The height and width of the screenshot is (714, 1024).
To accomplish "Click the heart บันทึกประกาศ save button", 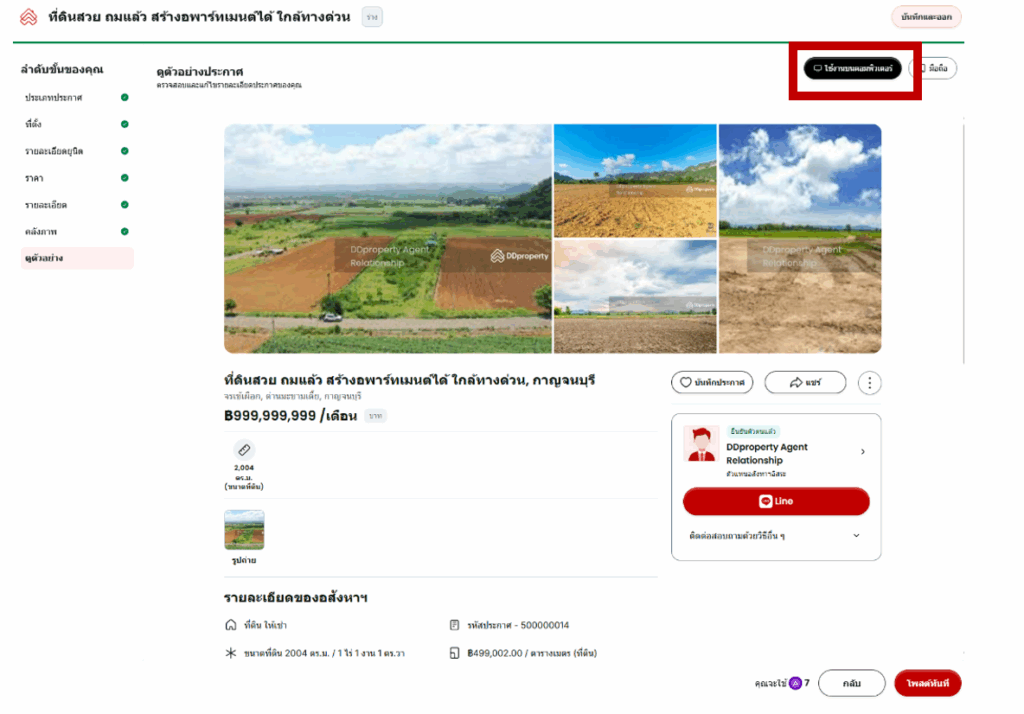I will [x=712, y=383].
